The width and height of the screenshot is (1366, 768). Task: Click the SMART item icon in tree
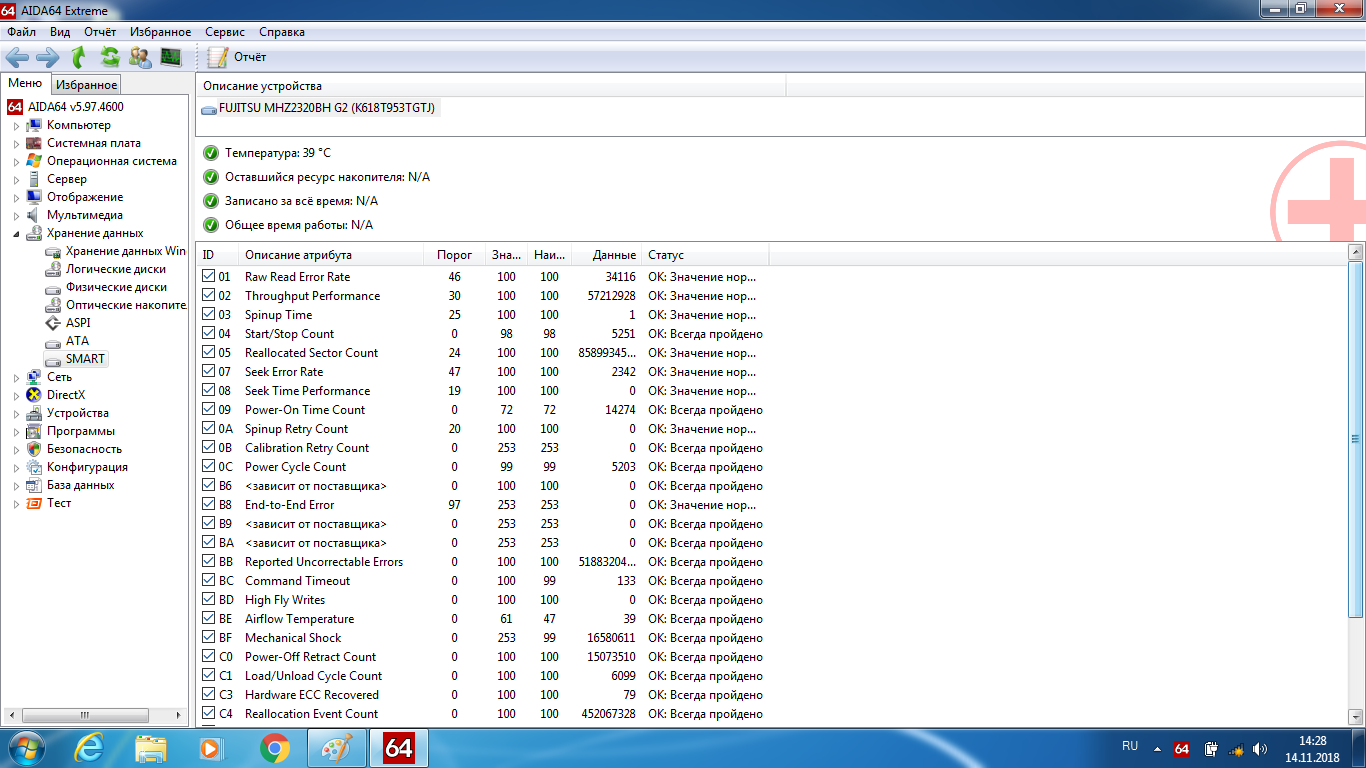53,359
